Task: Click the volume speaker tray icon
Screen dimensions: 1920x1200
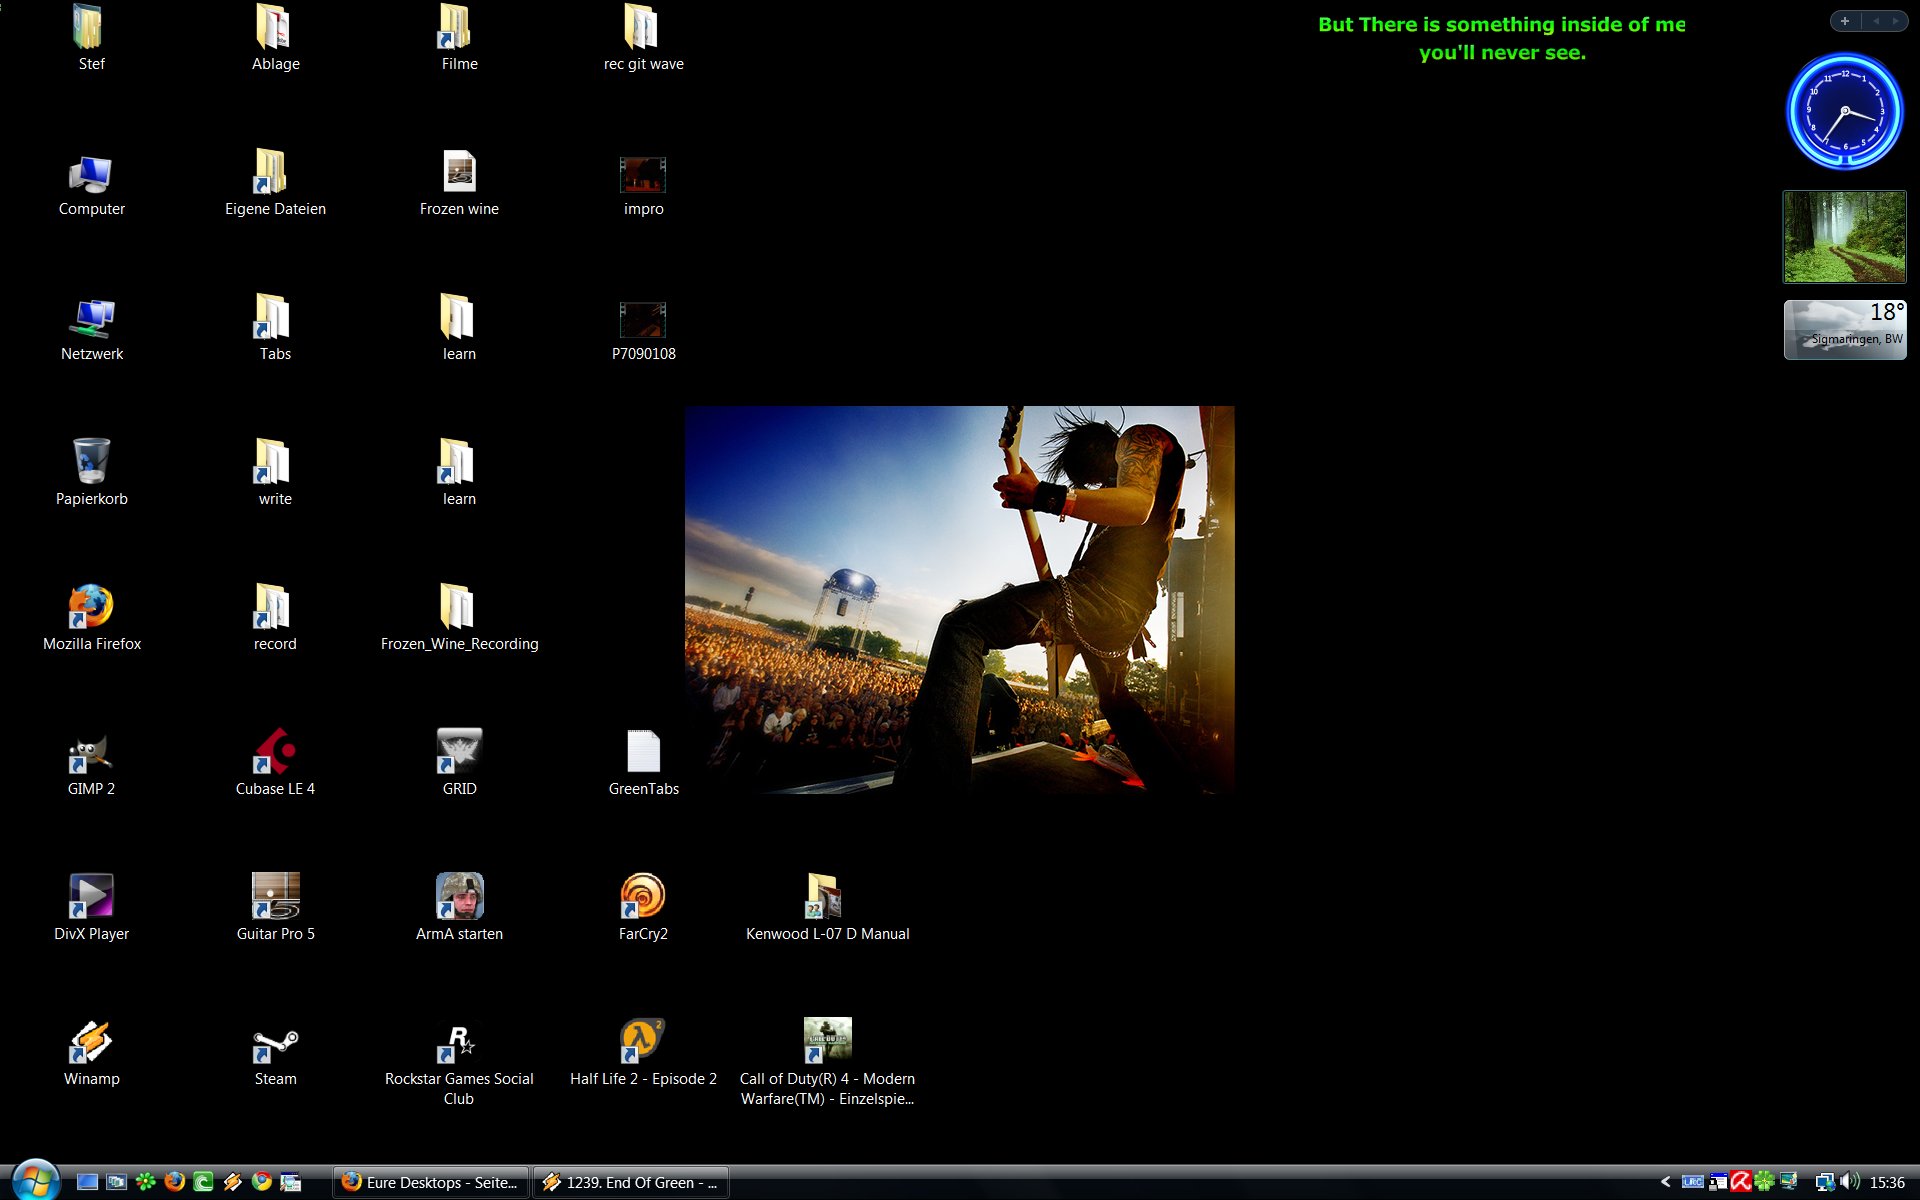Action: [x=1849, y=1182]
